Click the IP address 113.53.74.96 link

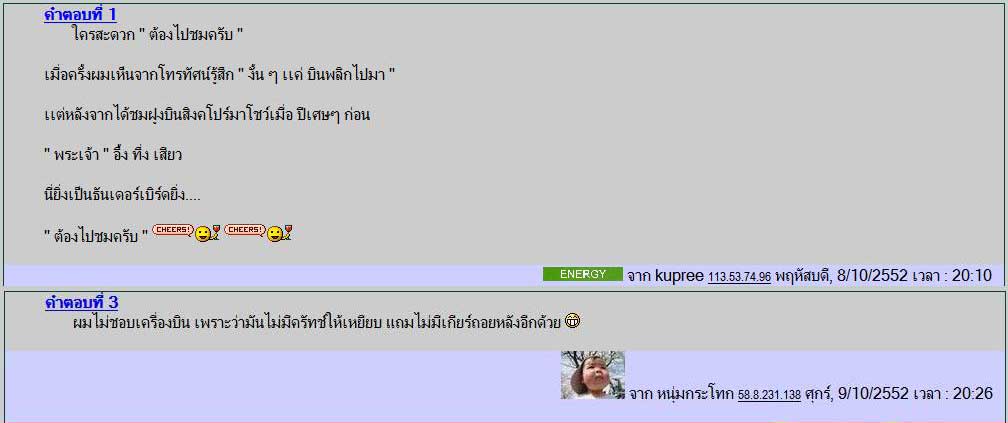739,277
